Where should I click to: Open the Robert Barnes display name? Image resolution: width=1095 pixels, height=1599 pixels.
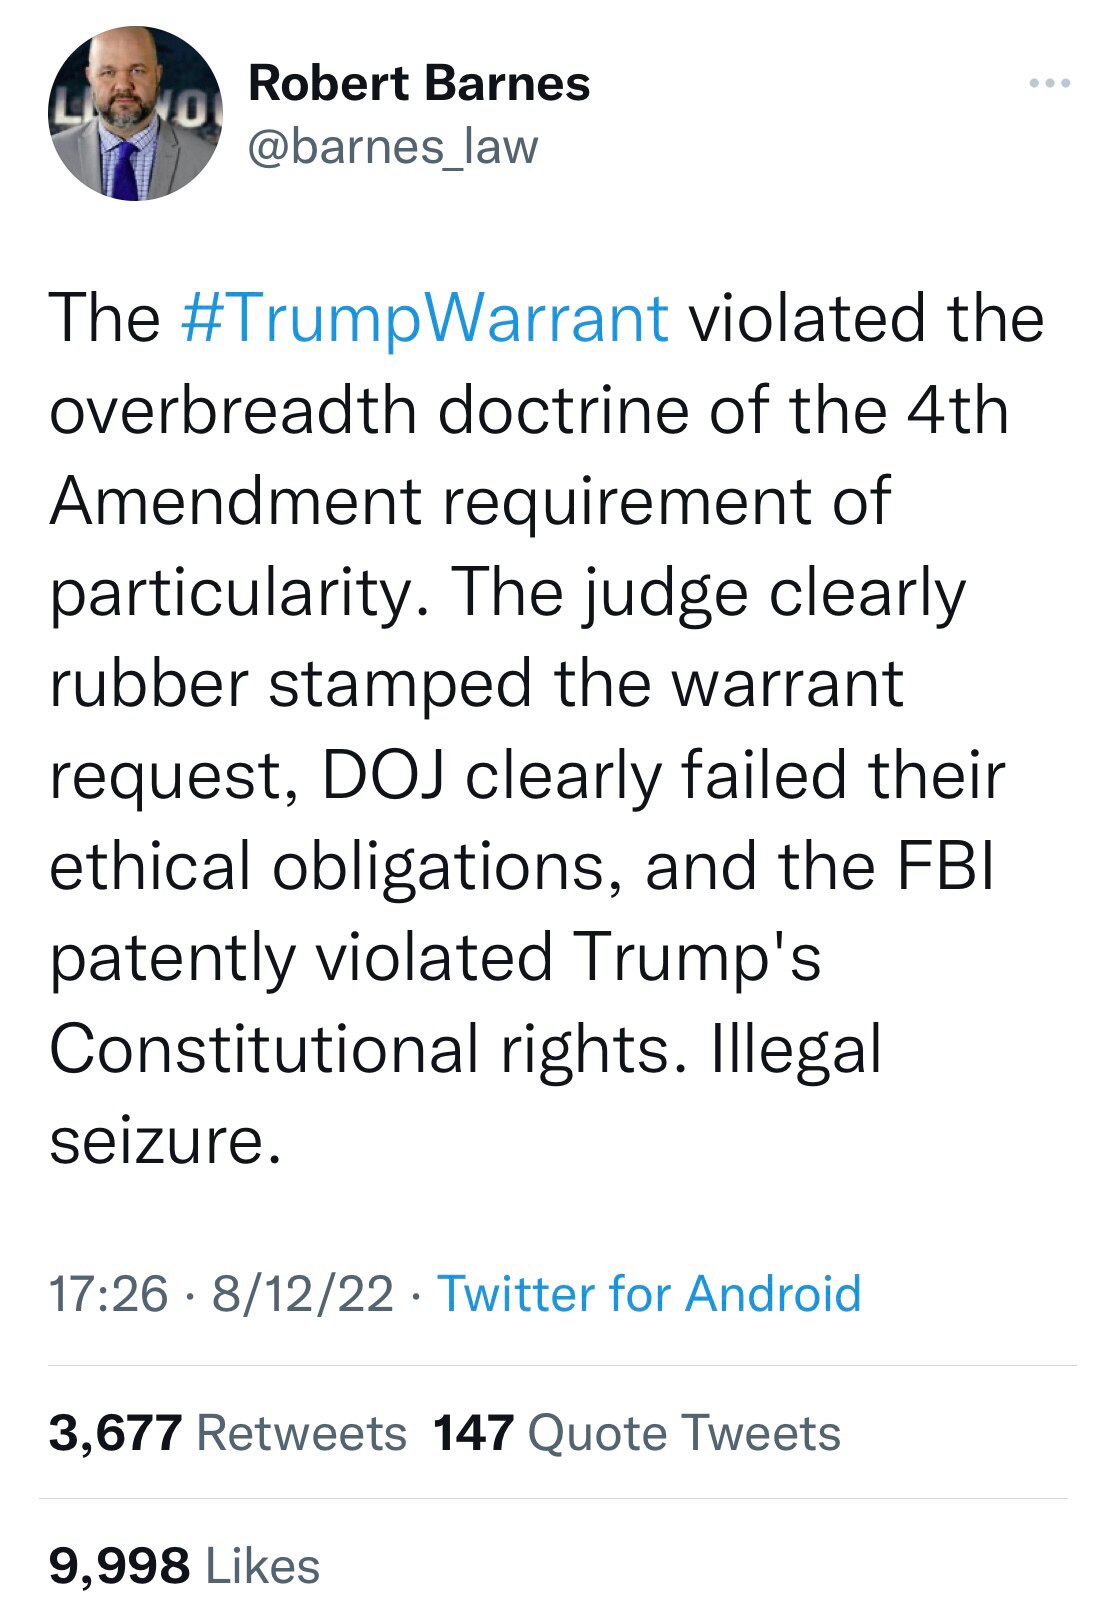pos(419,83)
